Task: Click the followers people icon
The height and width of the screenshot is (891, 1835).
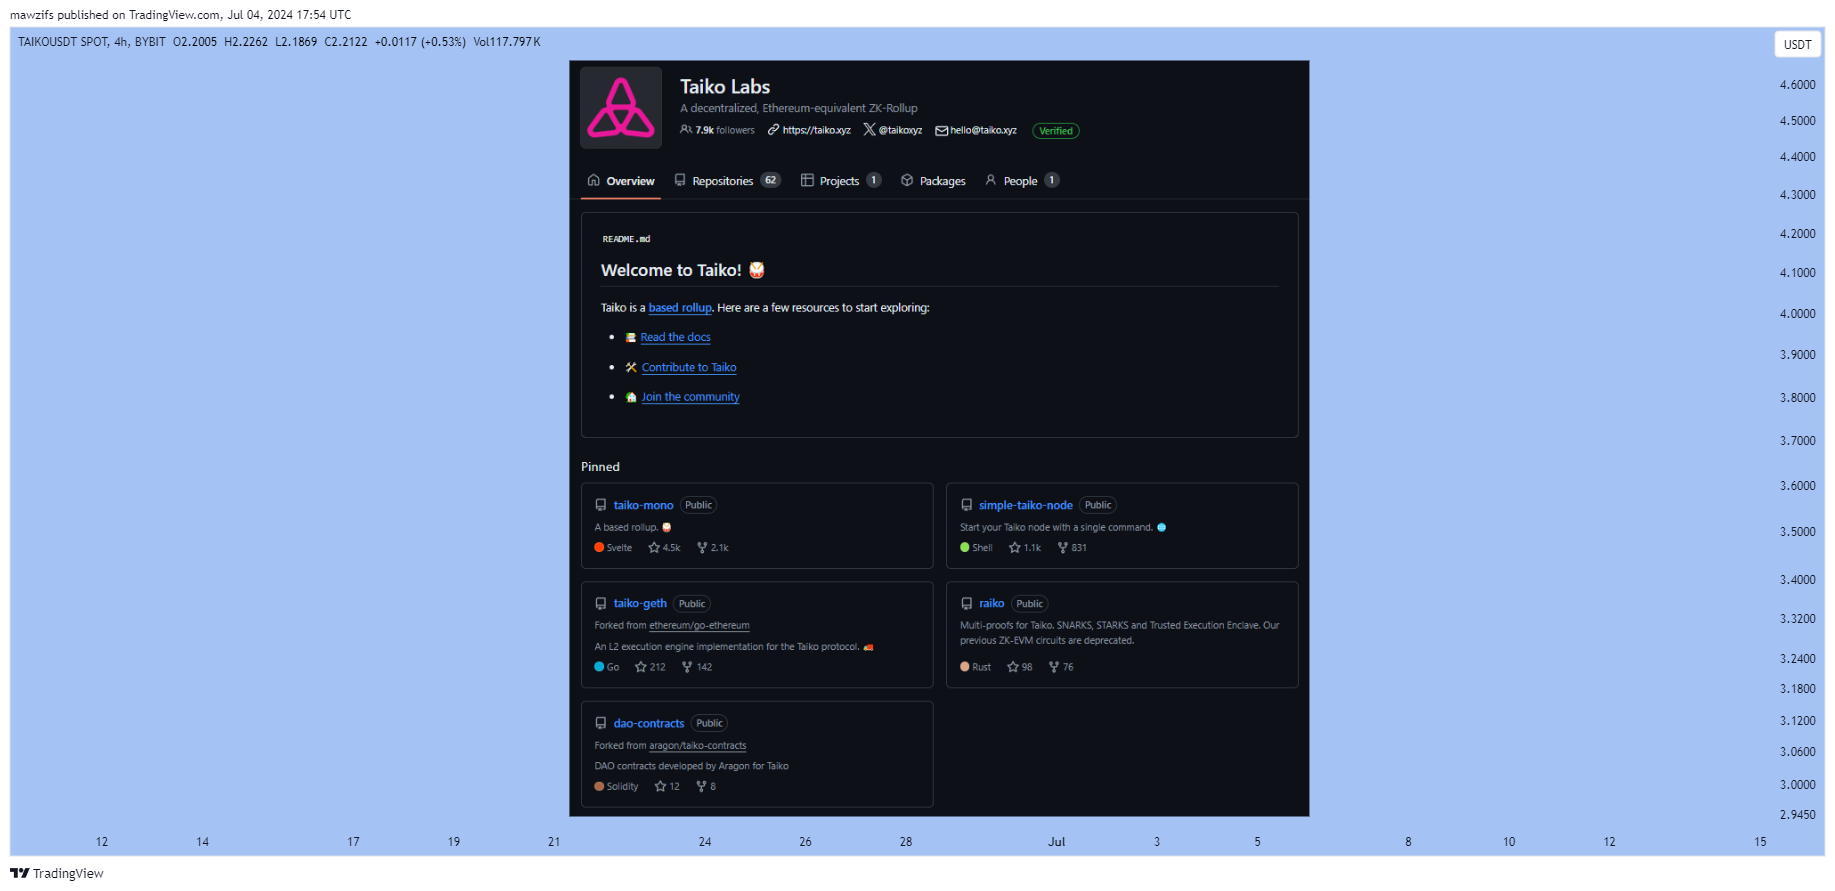Action: coord(686,130)
